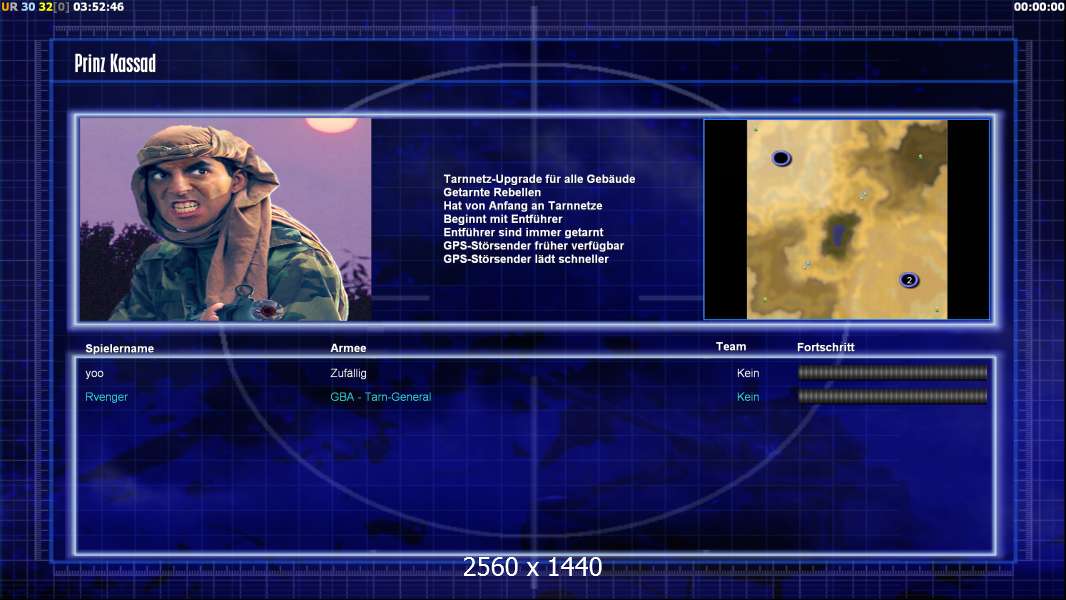
Task: Click the desert map preview image
Action: click(x=846, y=219)
